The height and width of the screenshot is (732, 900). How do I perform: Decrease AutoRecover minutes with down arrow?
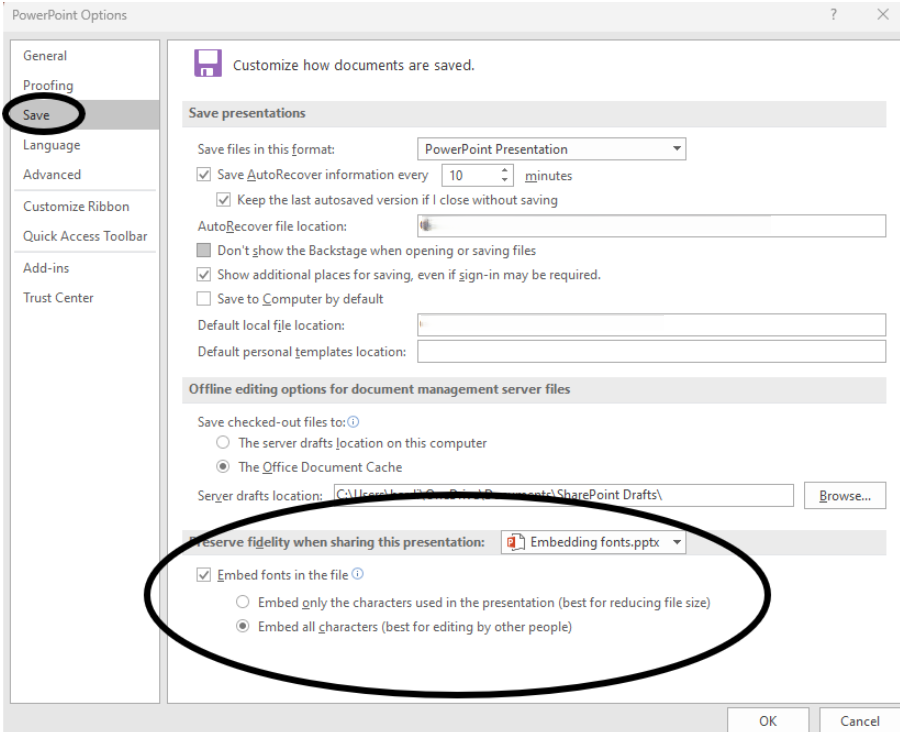(x=504, y=180)
